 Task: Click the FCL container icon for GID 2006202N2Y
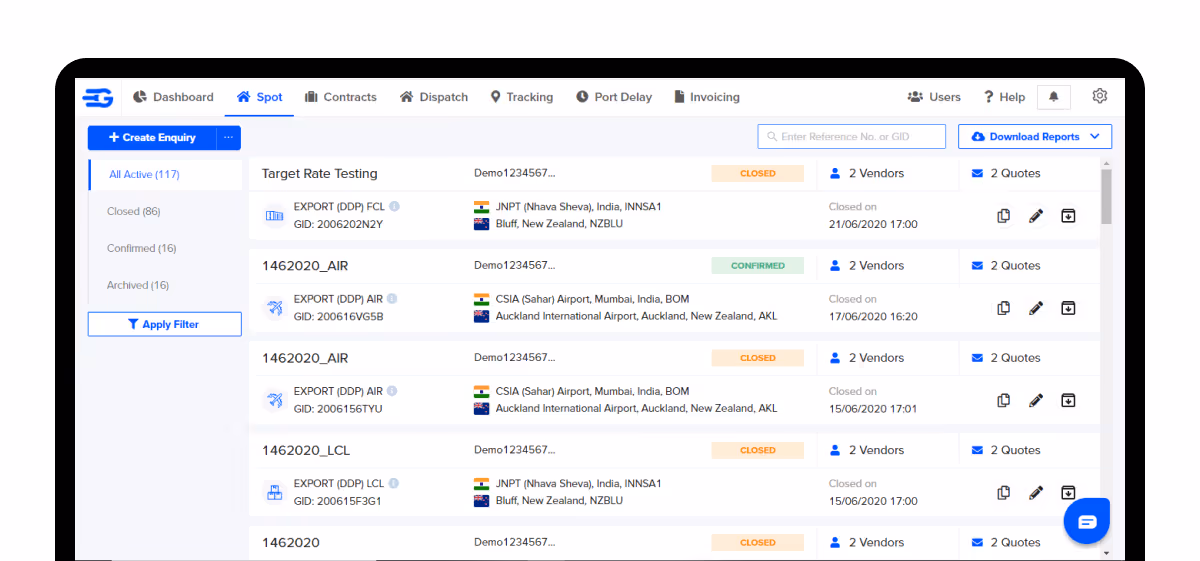(x=274, y=216)
